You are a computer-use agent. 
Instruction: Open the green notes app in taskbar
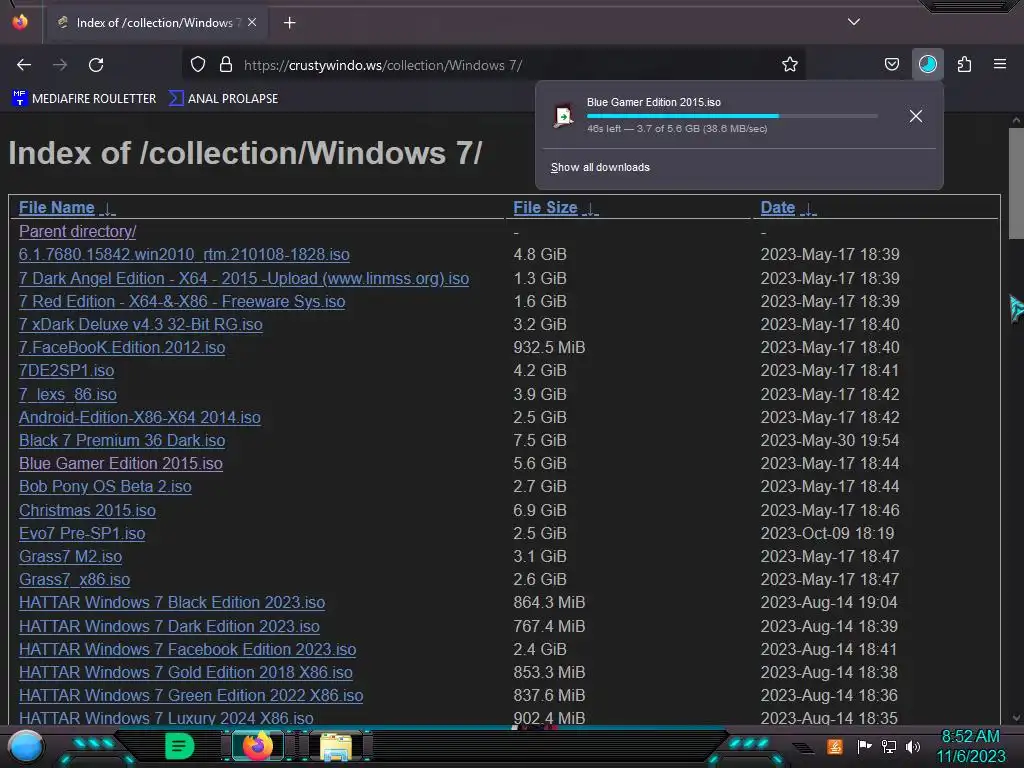tap(179, 746)
